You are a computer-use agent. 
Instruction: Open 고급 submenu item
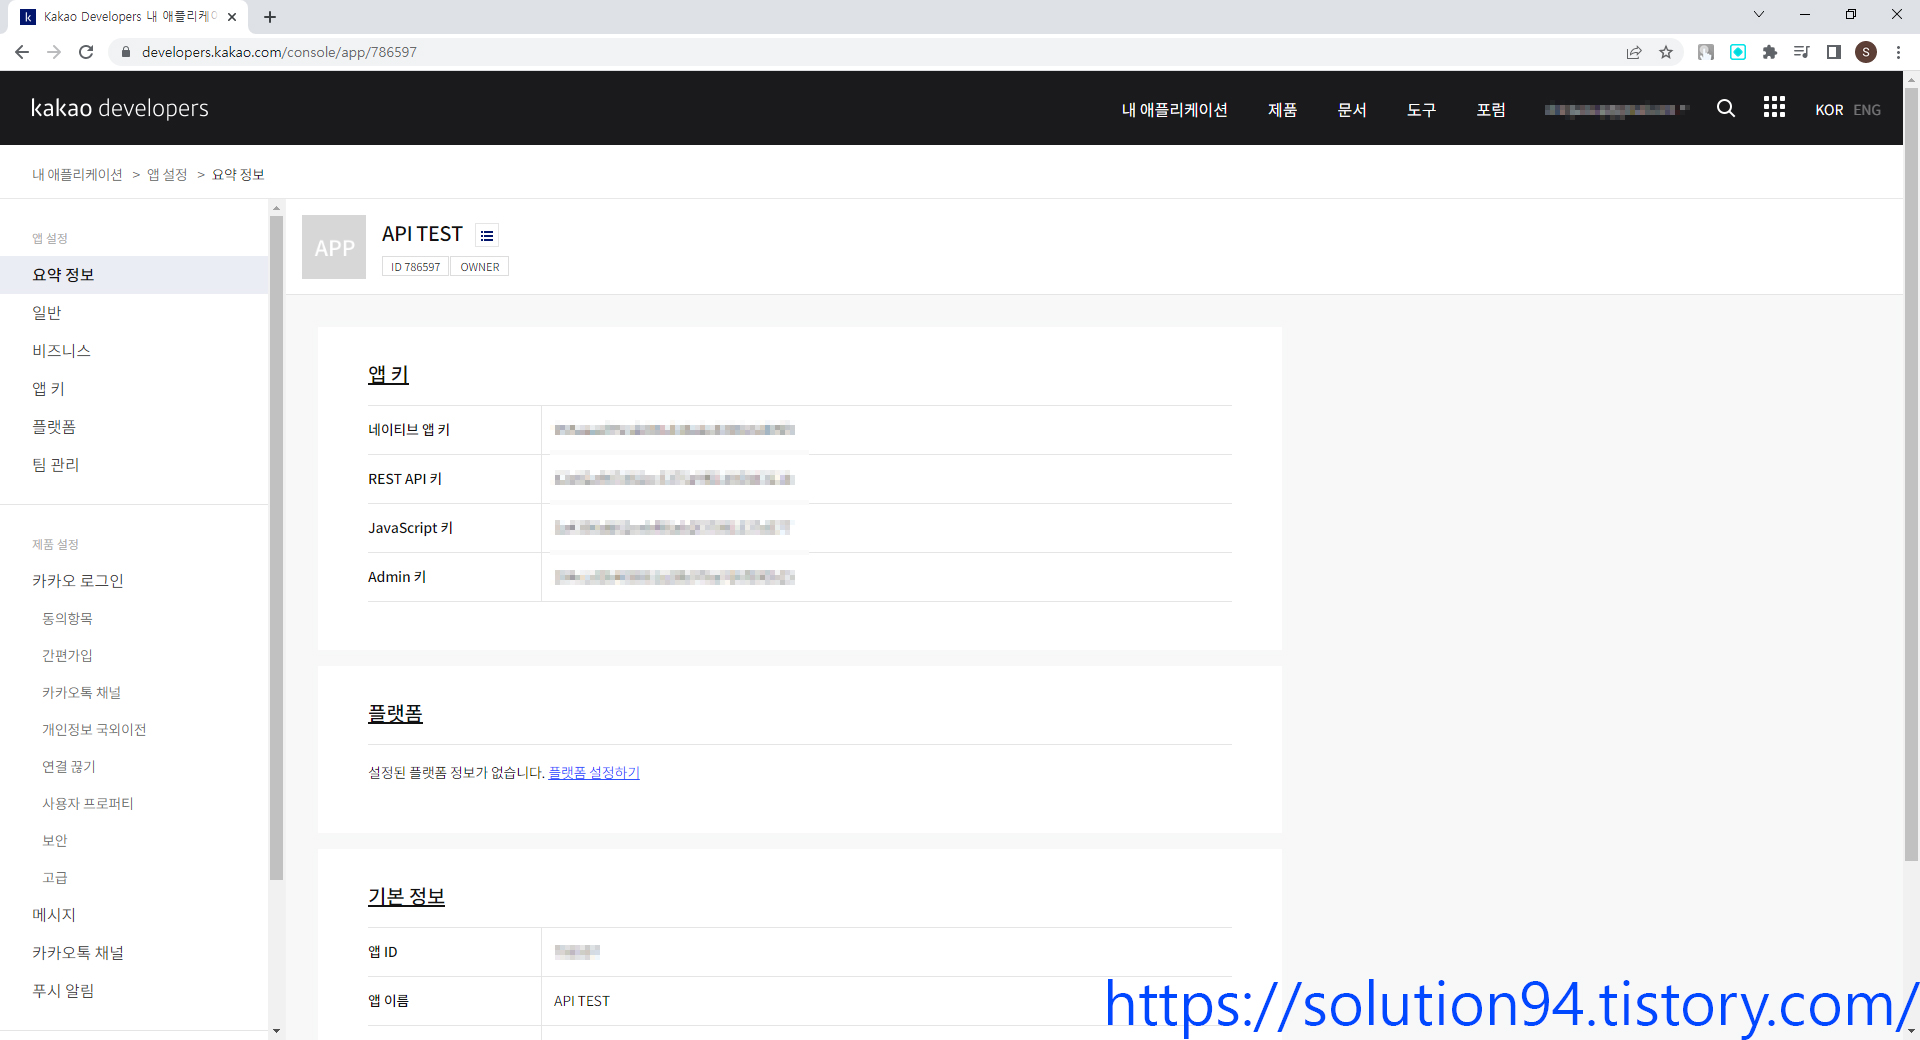point(54,878)
